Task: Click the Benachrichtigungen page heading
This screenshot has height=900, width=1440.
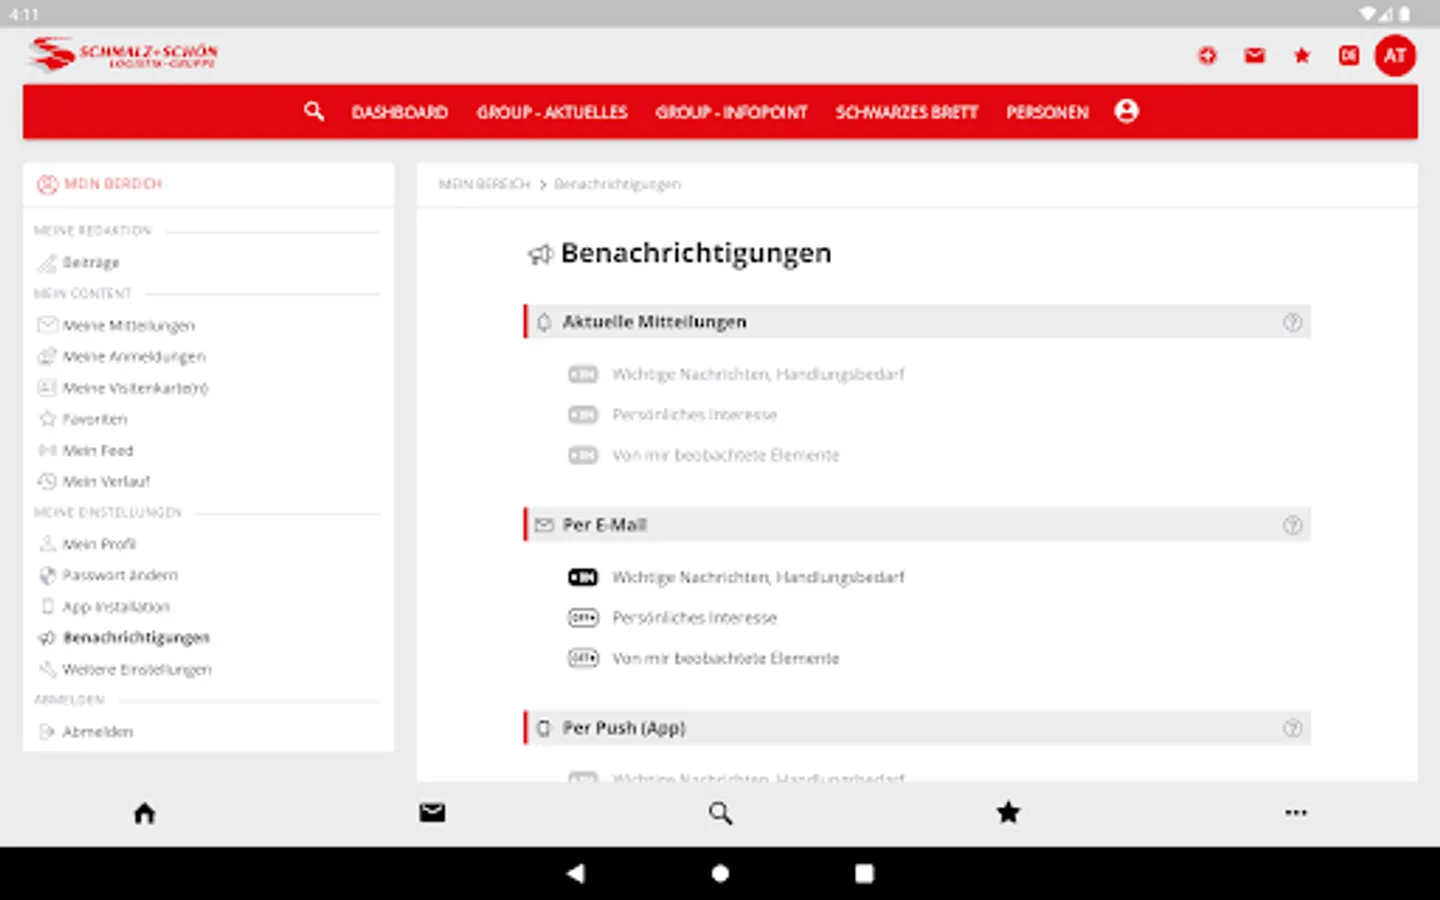Action: tap(696, 253)
